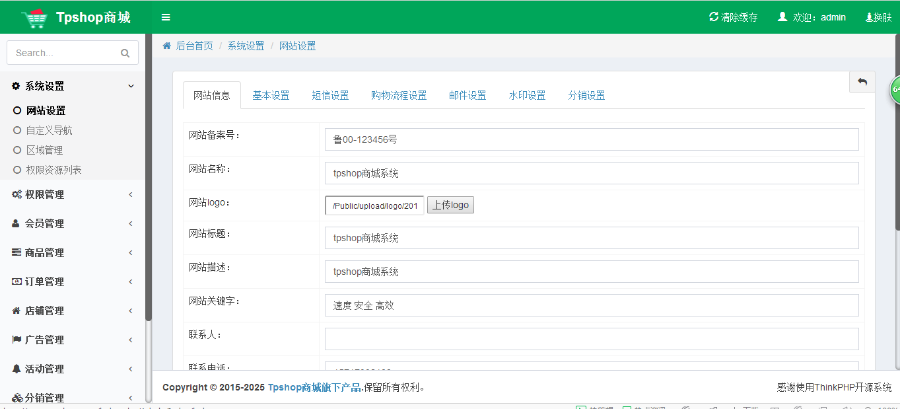This screenshot has width=900, height=409.
Task: Click the sidebar vertical scrollbar
Action: coord(149,178)
